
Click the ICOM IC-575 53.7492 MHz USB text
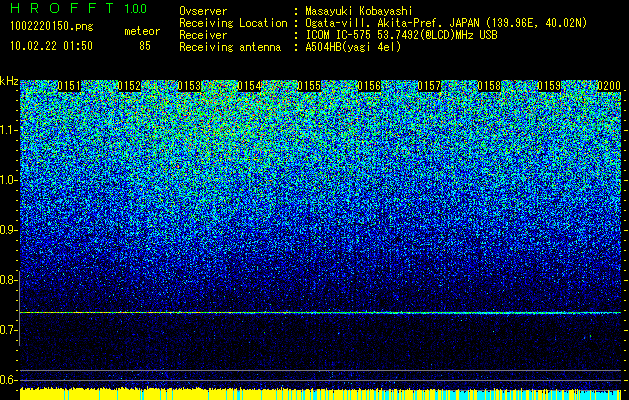401,35
